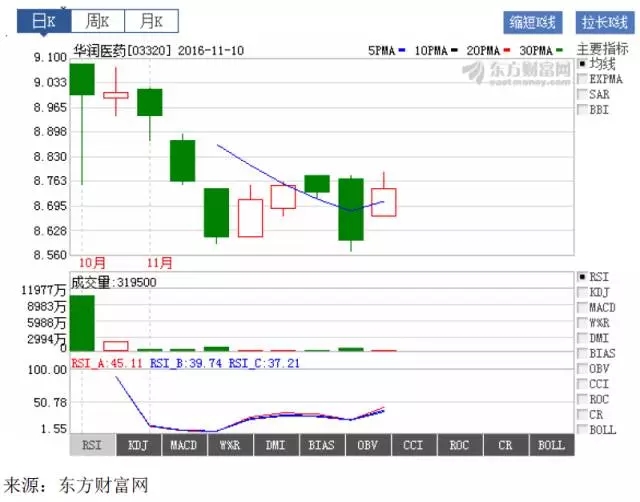Enable the SAR main indicator checkbox
Viewport: 640px width, 502px height.
click(582, 94)
